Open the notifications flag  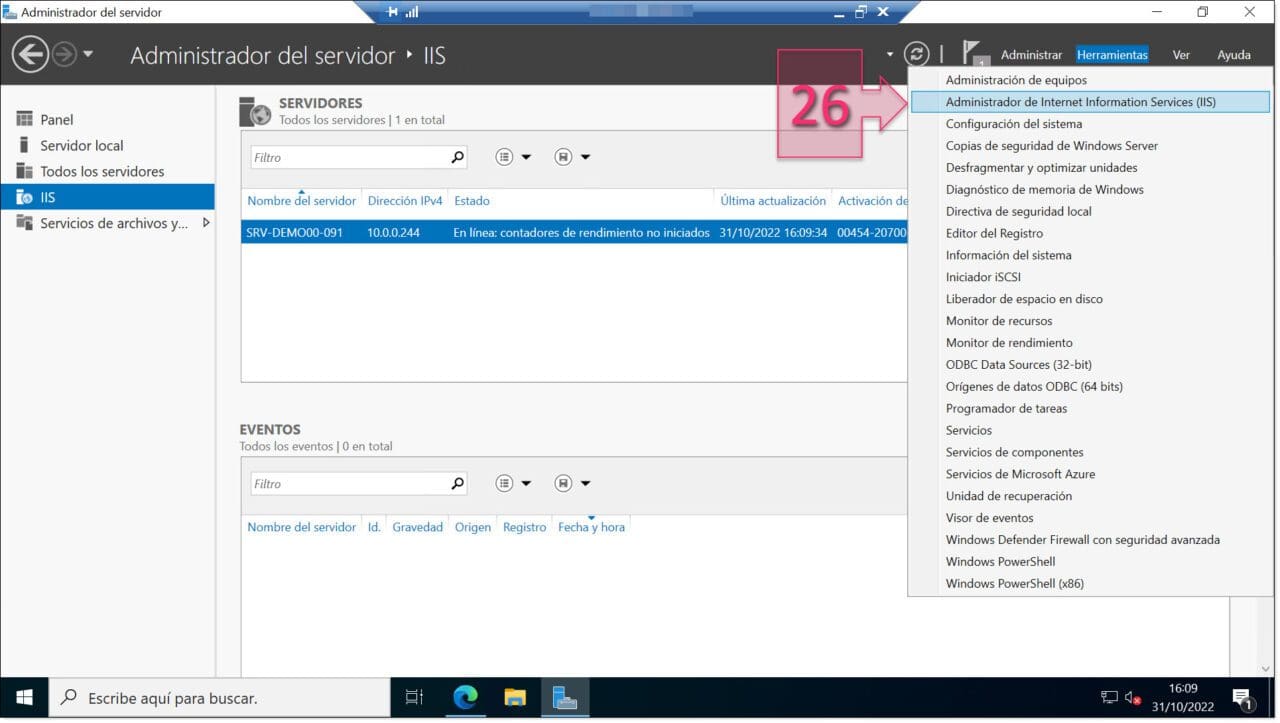973,54
